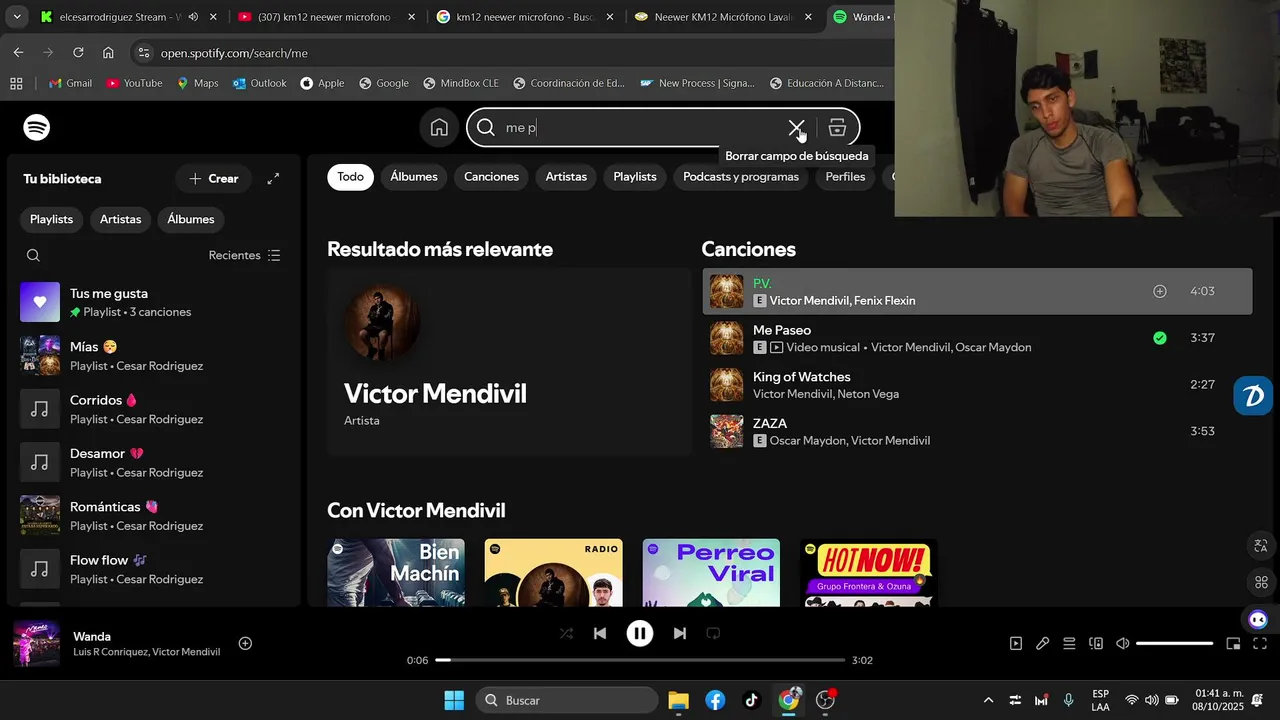The image size is (1280, 720).
Task: Open the Now Playing view icon
Action: (x=1015, y=644)
